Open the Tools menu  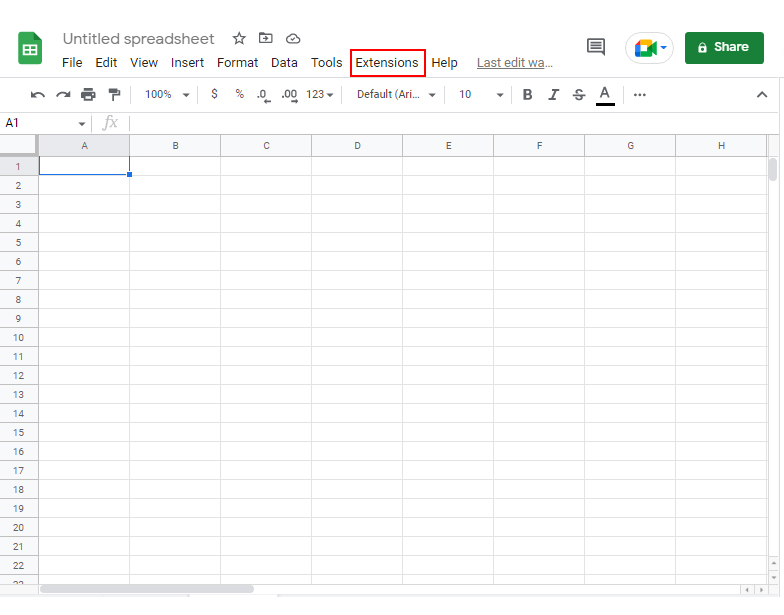[x=326, y=62]
